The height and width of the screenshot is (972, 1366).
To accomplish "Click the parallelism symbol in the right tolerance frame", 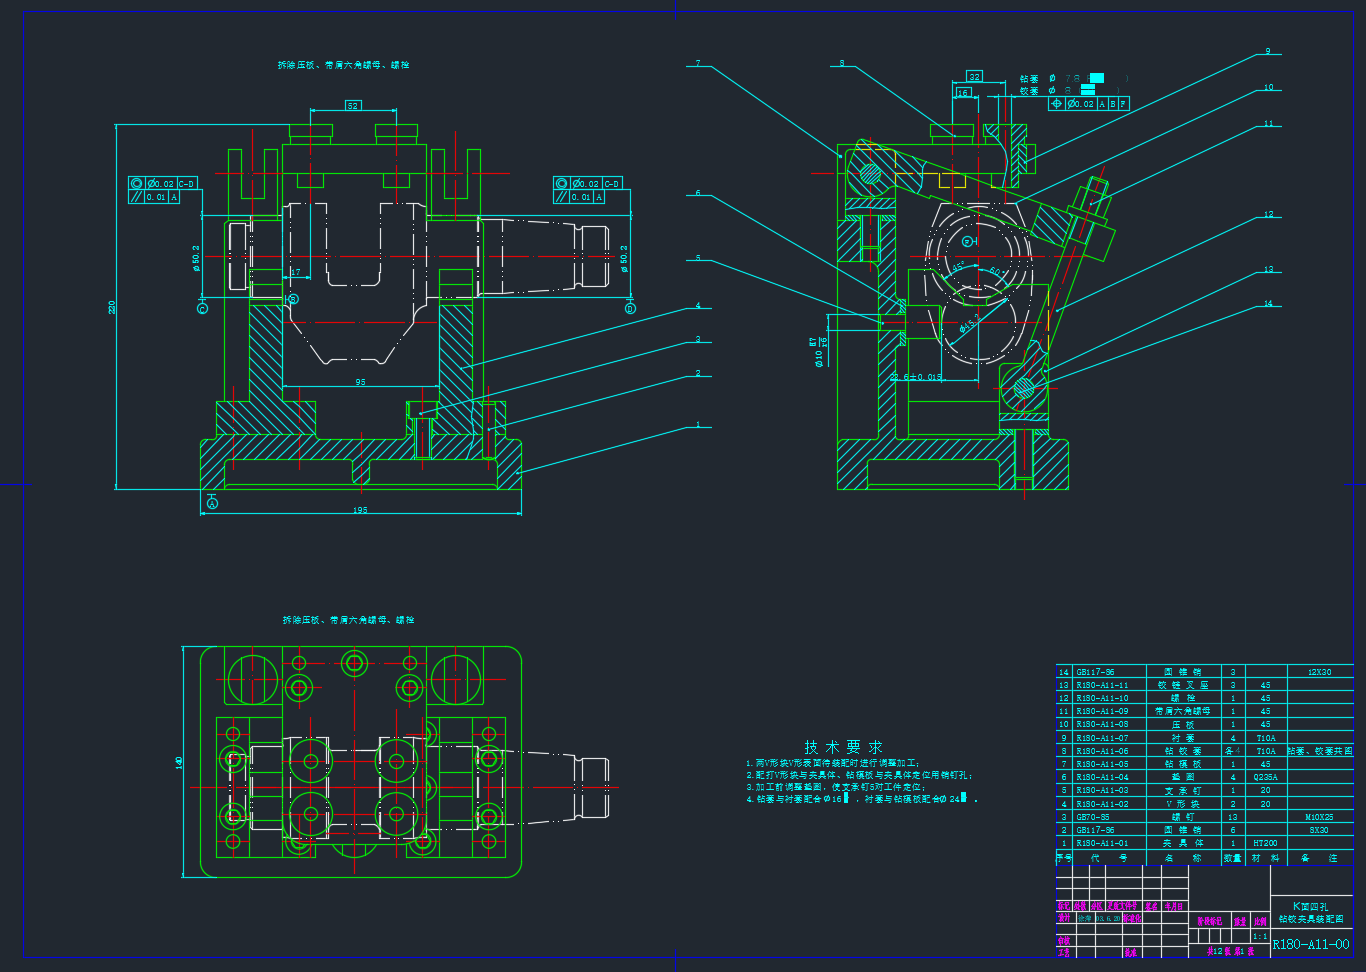I will (561, 197).
